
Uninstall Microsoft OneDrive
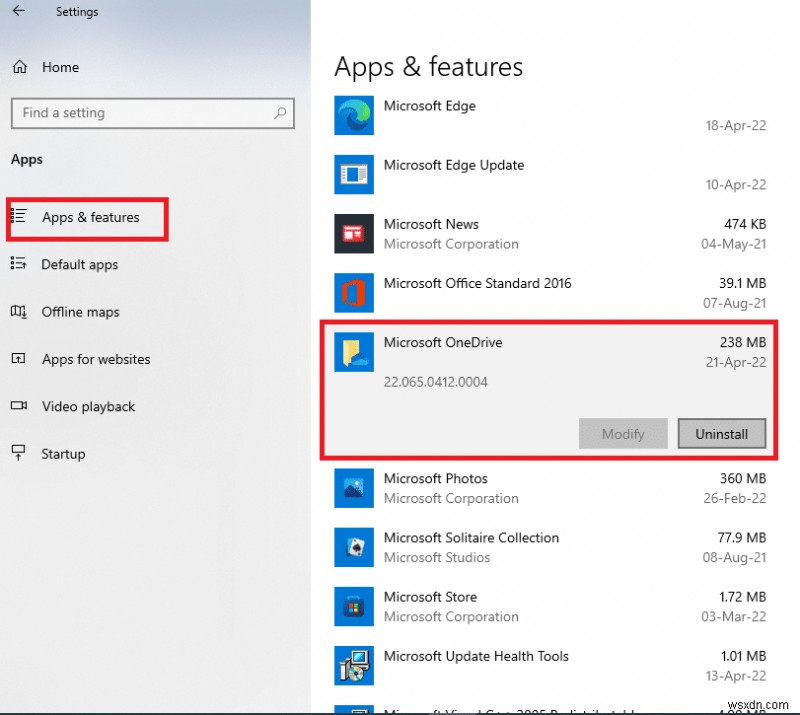[722, 434]
